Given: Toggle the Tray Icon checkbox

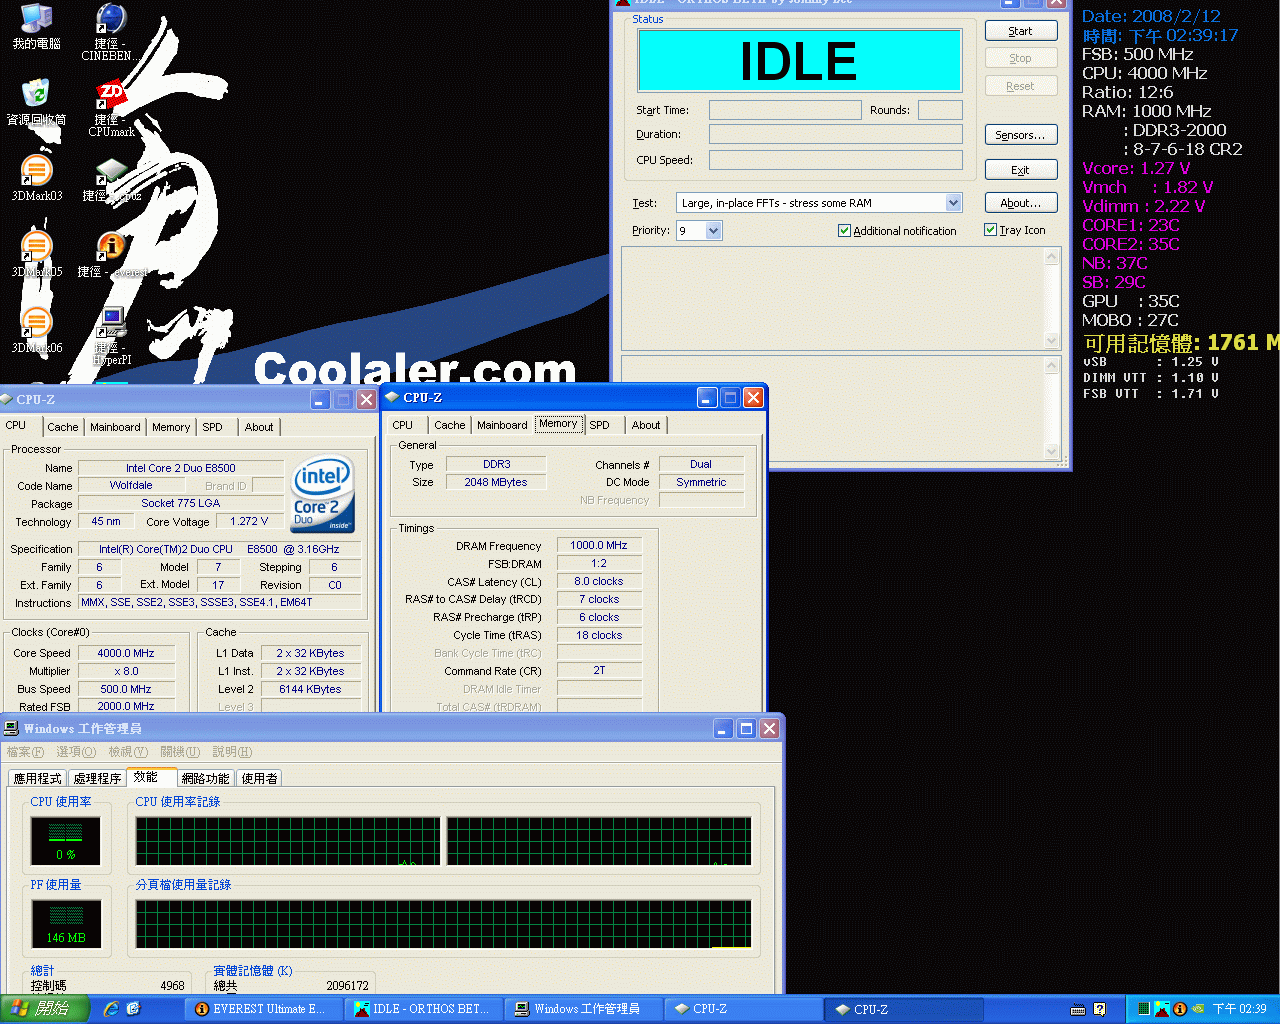Looking at the screenshot, I should tap(990, 230).
